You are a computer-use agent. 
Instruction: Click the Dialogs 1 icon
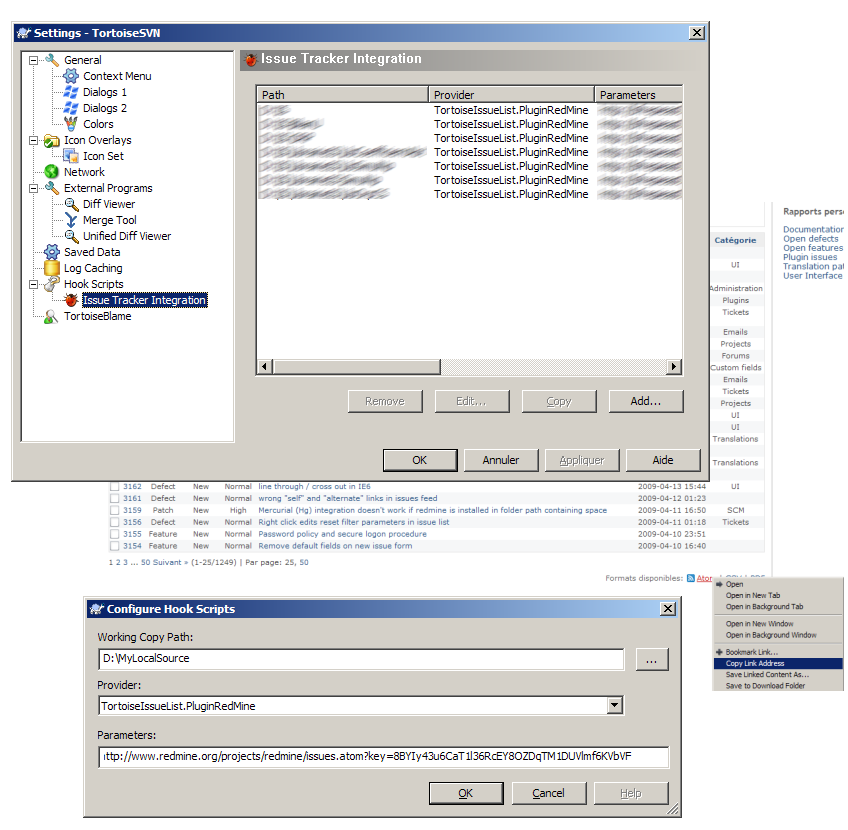tap(71, 92)
